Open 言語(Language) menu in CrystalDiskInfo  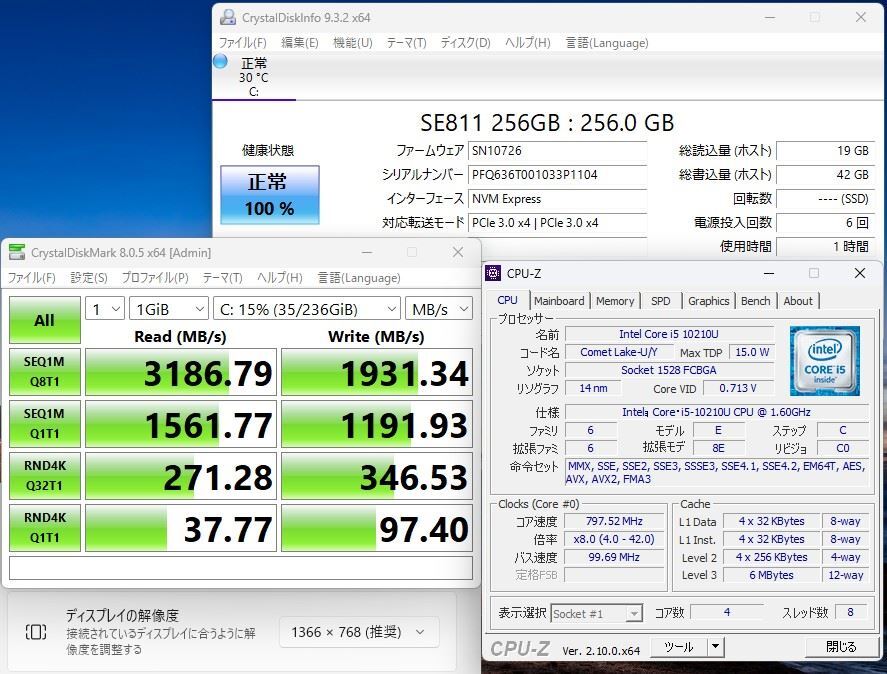pos(607,43)
